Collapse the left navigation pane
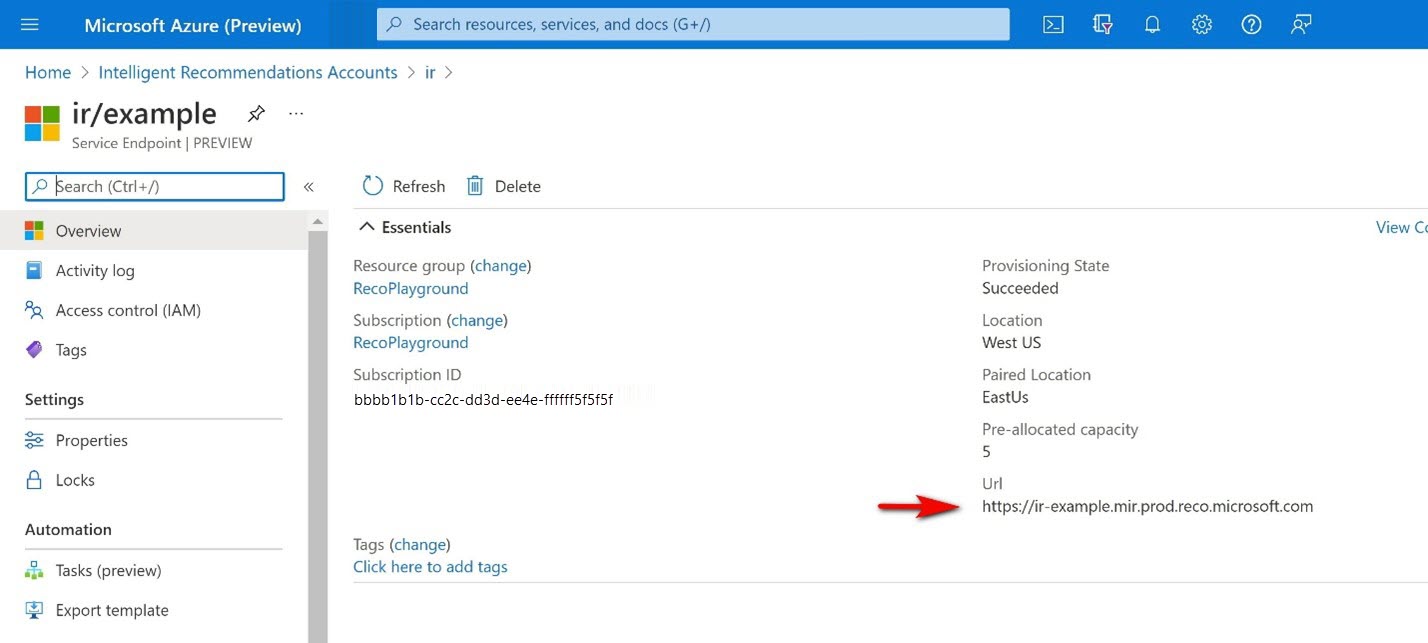 [x=309, y=187]
